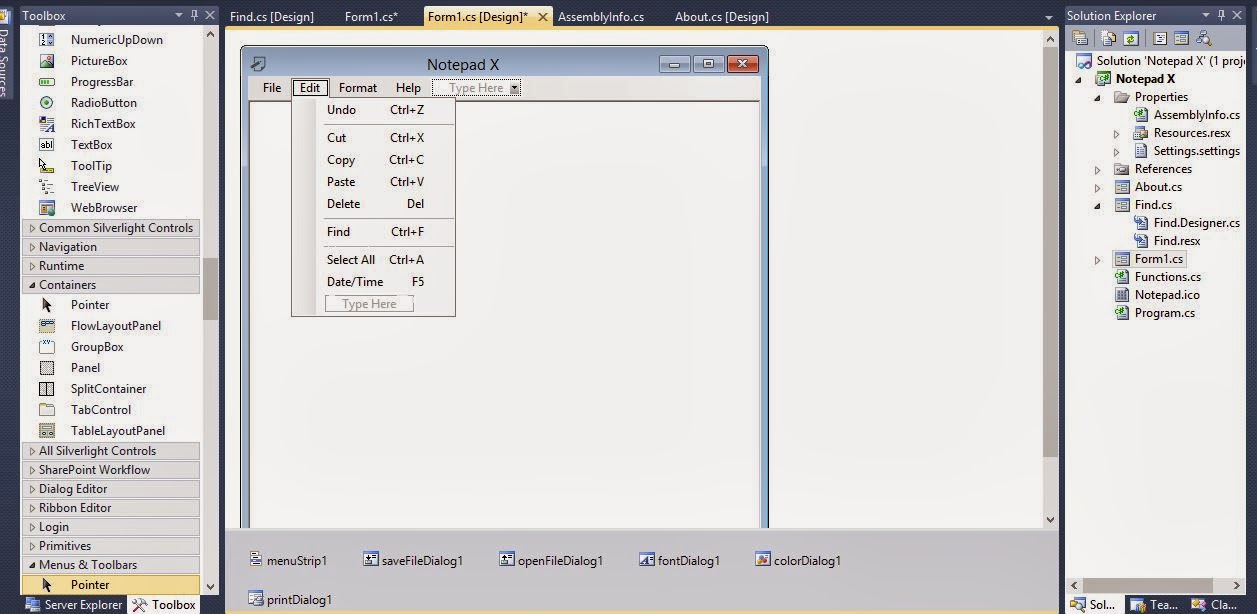The image size is (1257, 614).
Task: Click the View Class Diagram icon in Solution Explorer
Action: click(1205, 37)
